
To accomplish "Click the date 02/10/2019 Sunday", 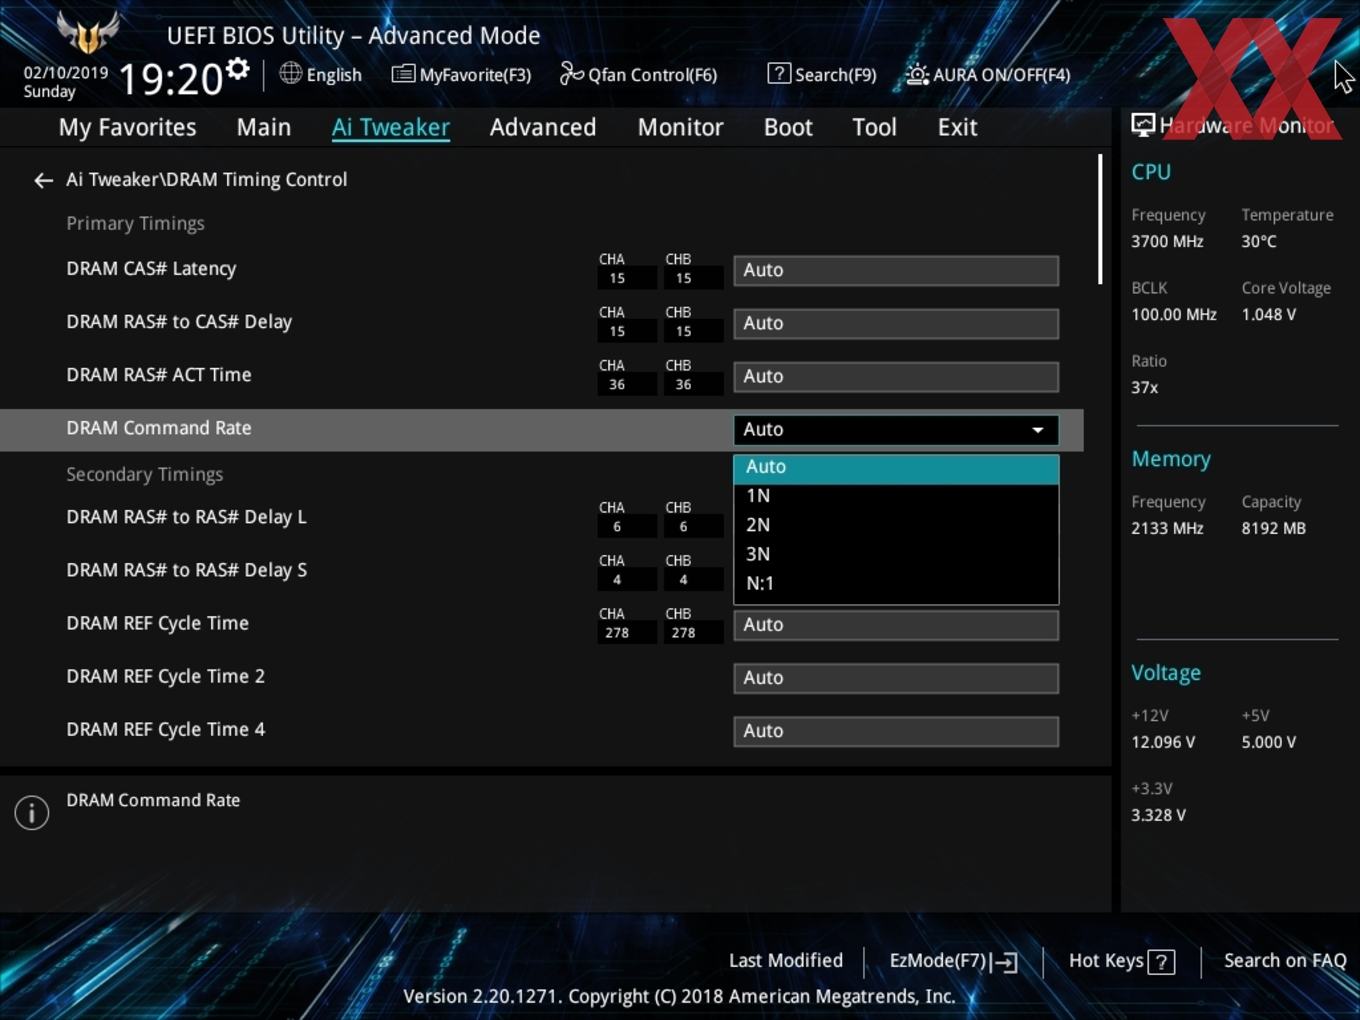I will click(x=65, y=82).
